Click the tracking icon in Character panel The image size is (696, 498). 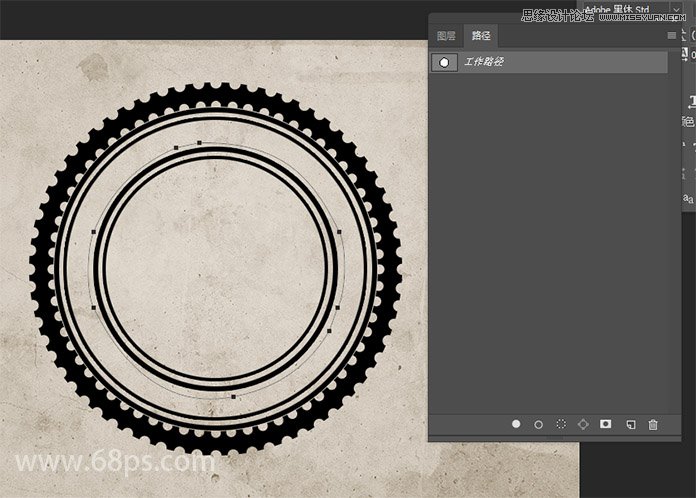pyautogui.click(x=685, y=54)
